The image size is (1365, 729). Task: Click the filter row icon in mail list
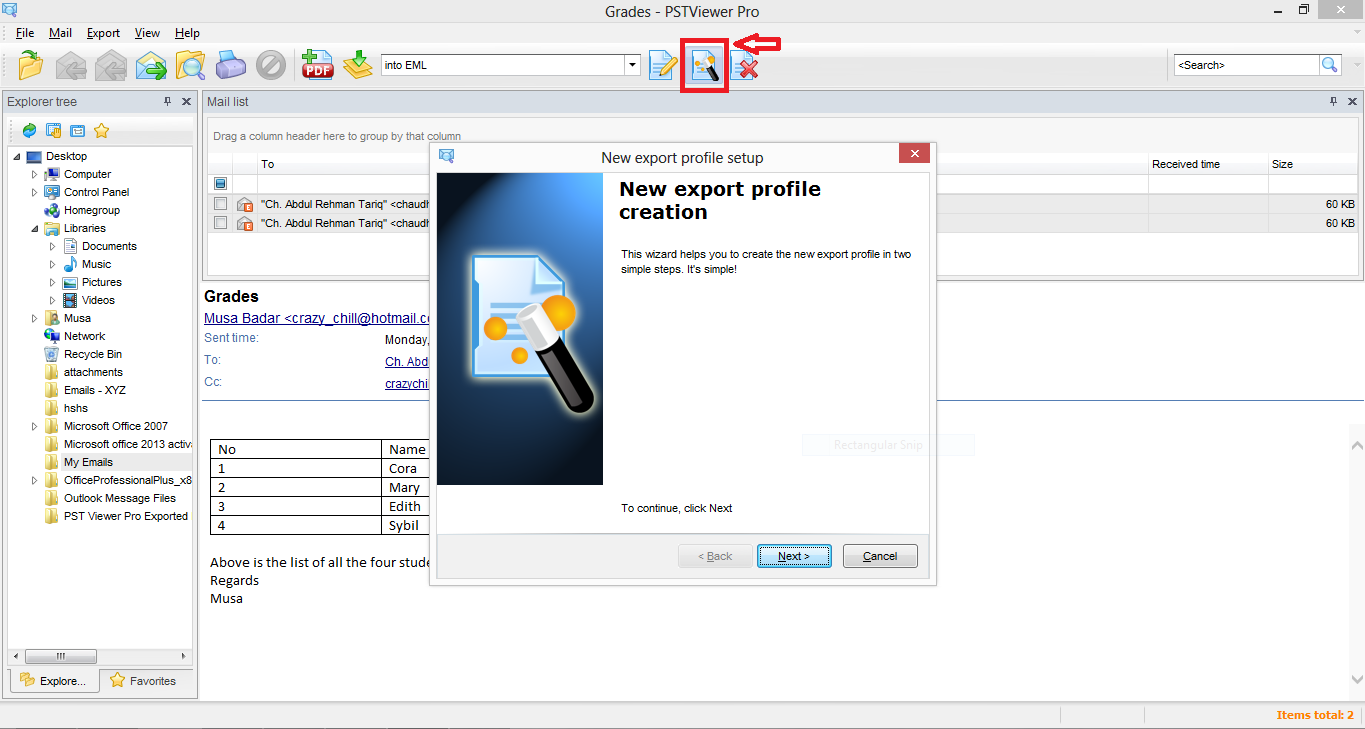[x=220, y=184]
